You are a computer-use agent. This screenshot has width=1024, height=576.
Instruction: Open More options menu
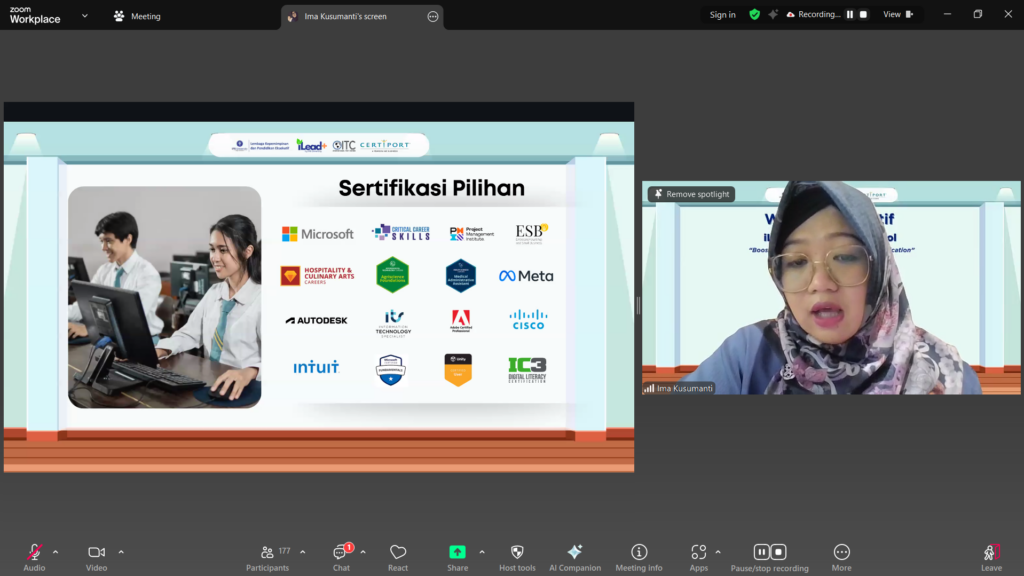pyautogui.click(x=841, y=558)
